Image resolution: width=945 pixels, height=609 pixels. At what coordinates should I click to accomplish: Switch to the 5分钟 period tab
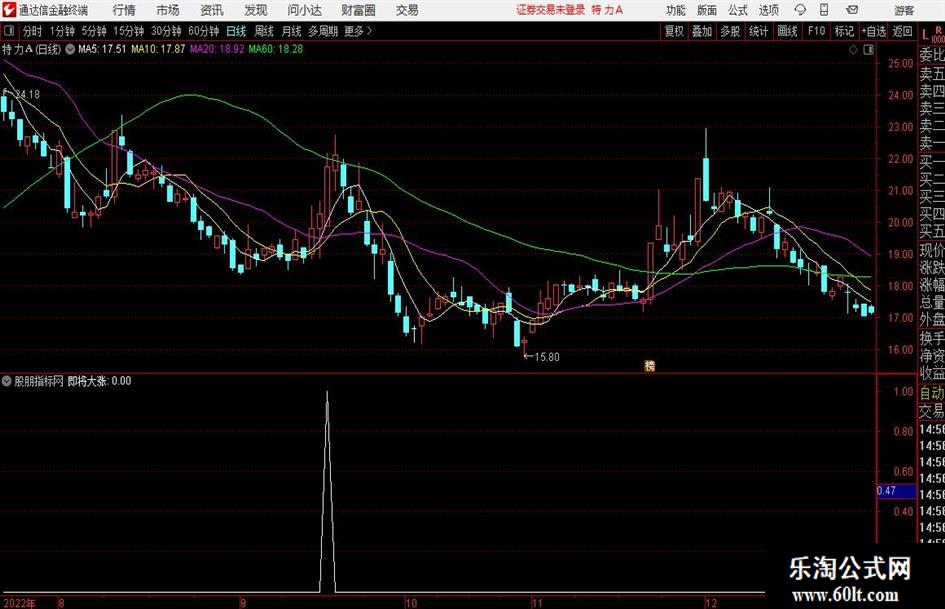(94, 31)
